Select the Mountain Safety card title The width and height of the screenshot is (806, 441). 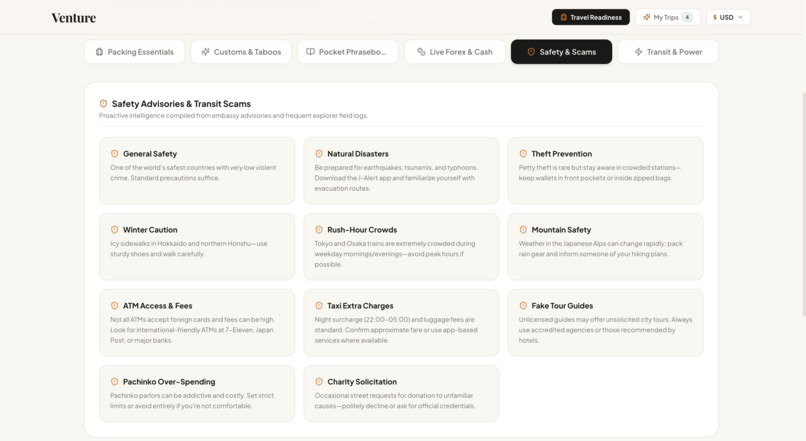pos(561,230)
